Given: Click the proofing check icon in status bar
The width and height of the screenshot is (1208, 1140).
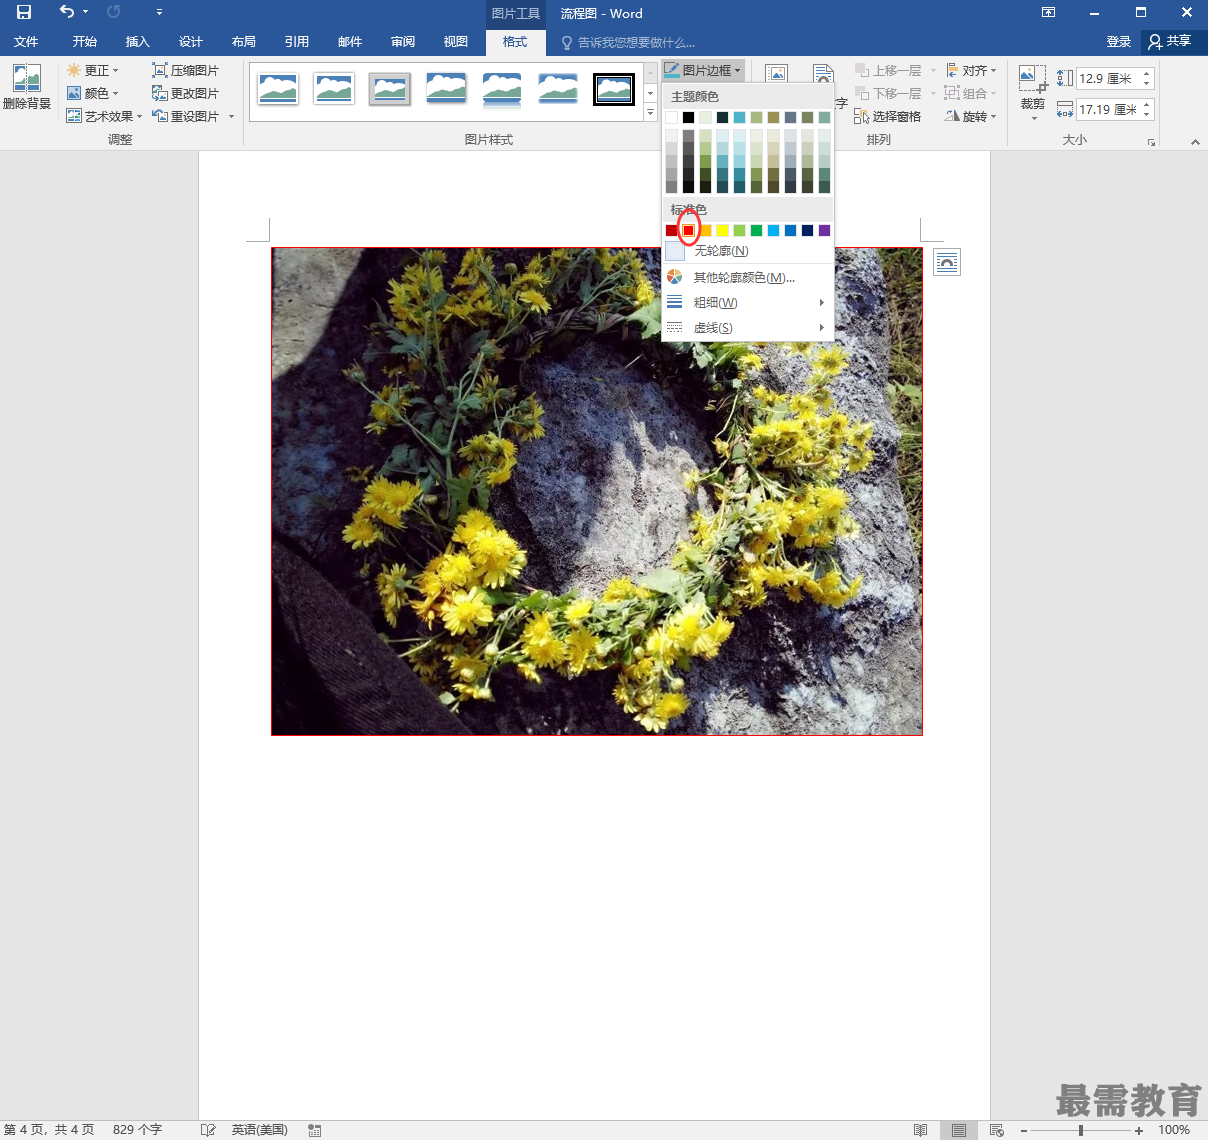Looking at the screenshot, I should (x=208, y=1130).
